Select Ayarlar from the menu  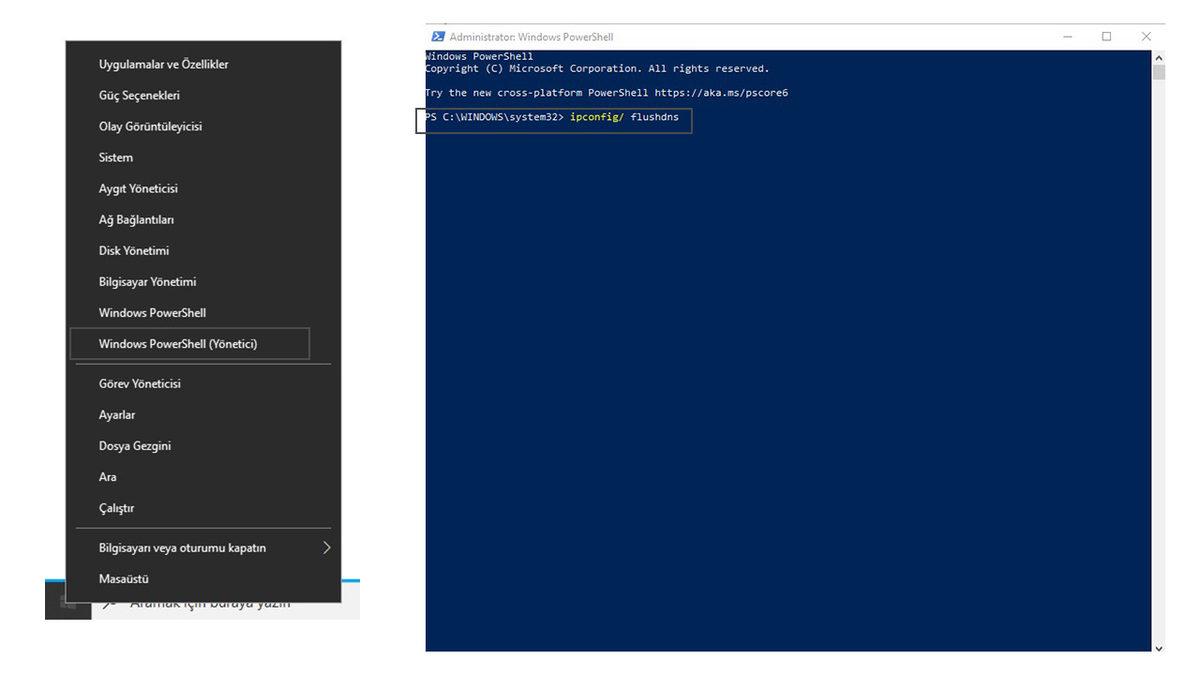[117, 415]
